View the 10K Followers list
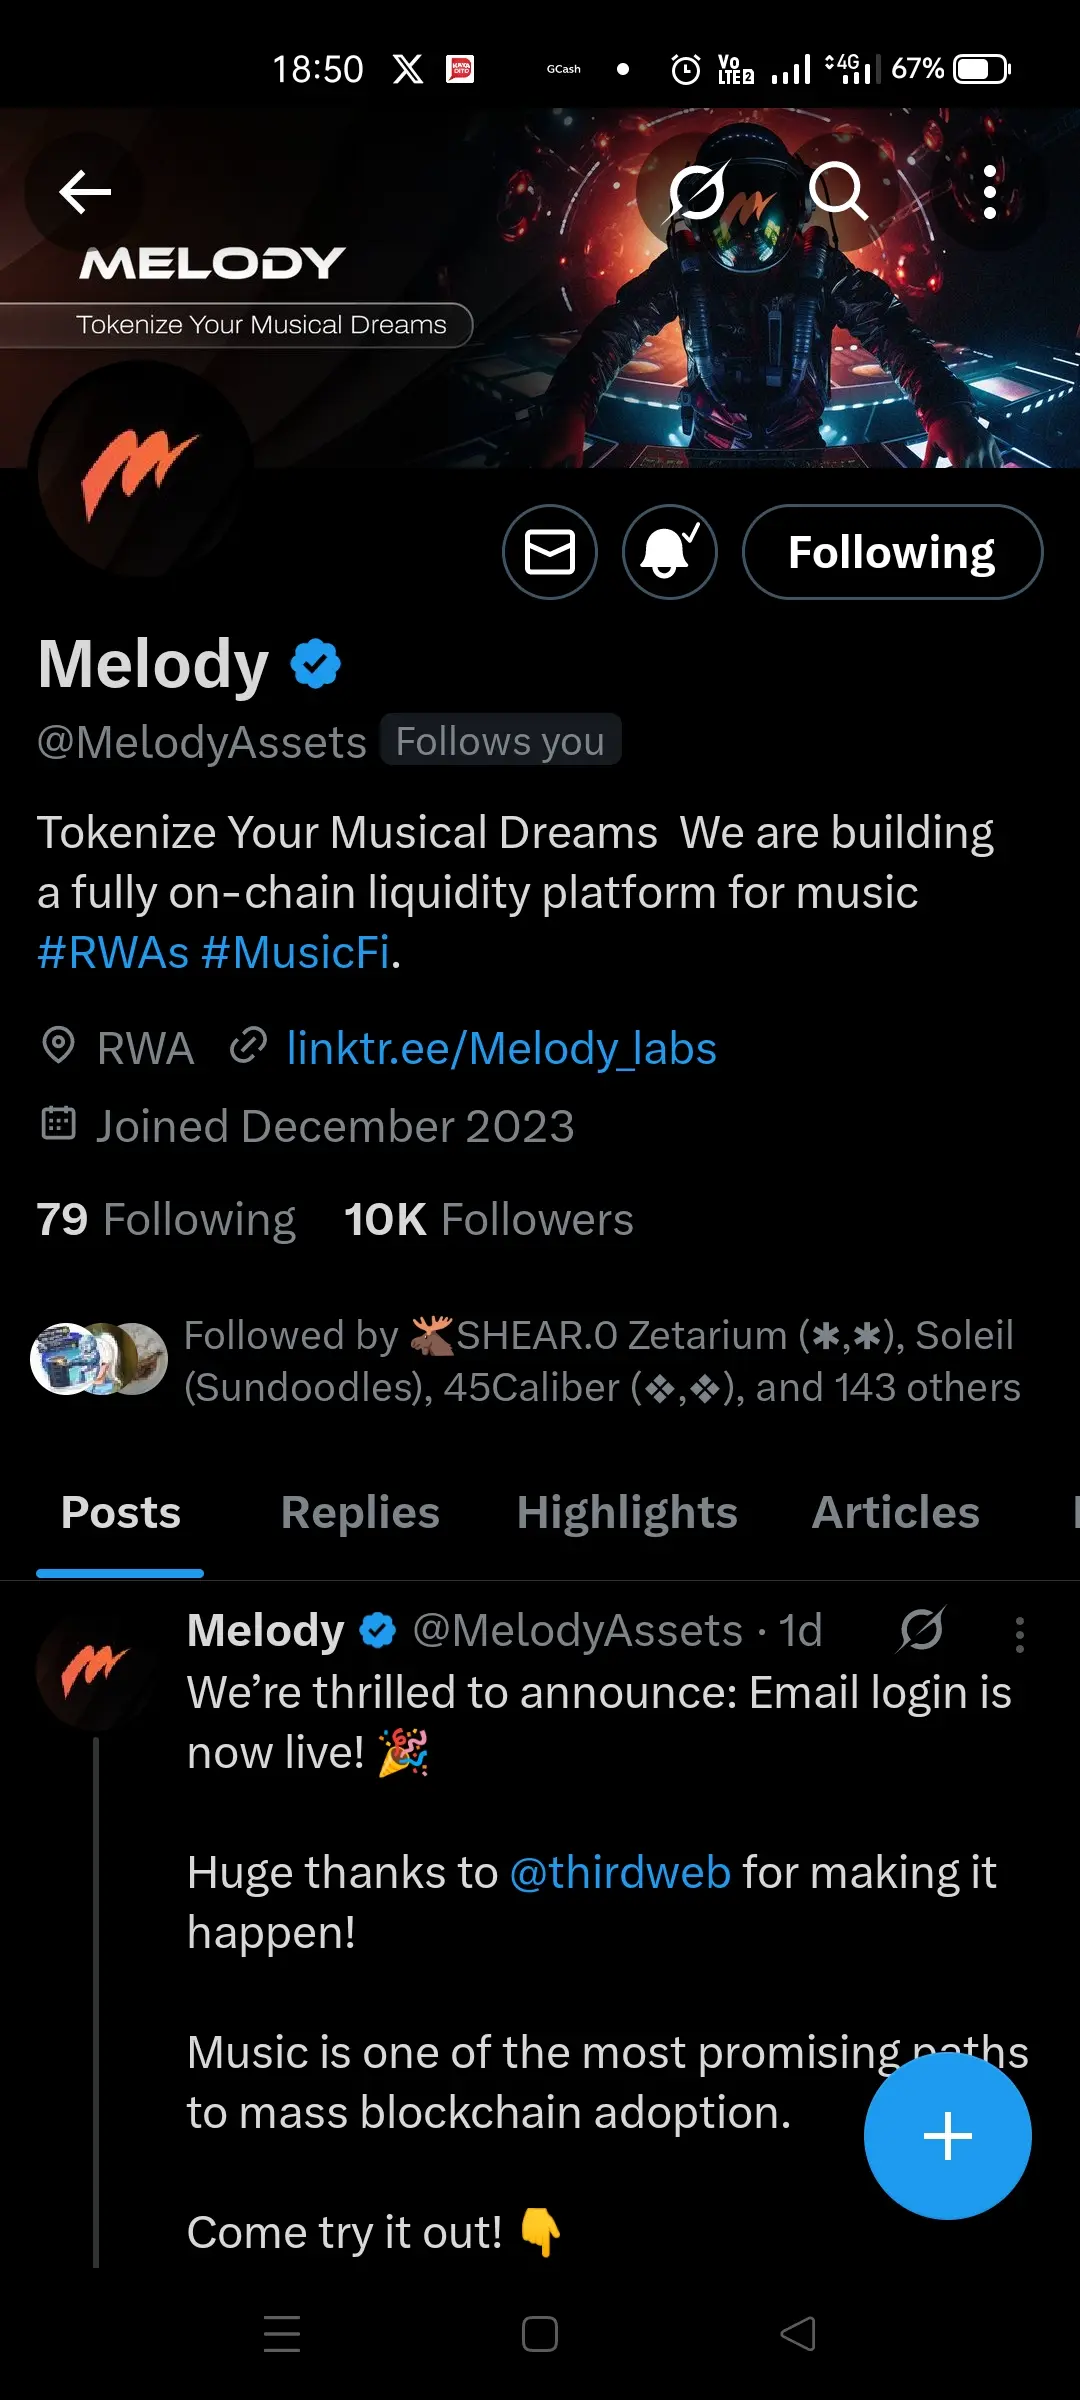Image resolution: width=1080 pixels, height=2400 pixels. [x=488, y=1219]
